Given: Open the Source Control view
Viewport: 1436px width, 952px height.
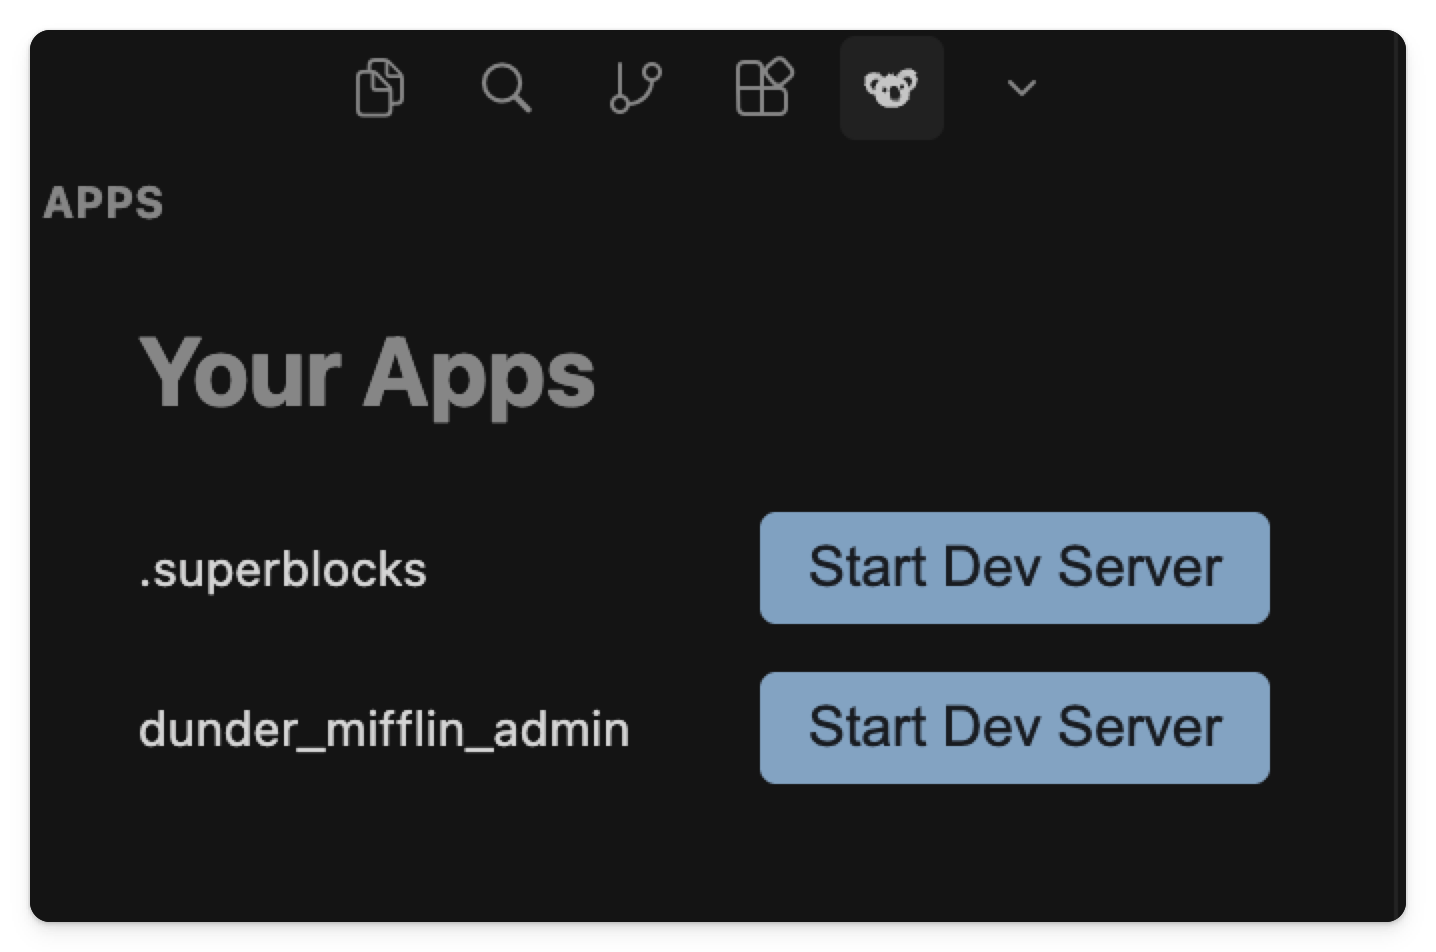Looking at the screenshot, I should point(636,87).
